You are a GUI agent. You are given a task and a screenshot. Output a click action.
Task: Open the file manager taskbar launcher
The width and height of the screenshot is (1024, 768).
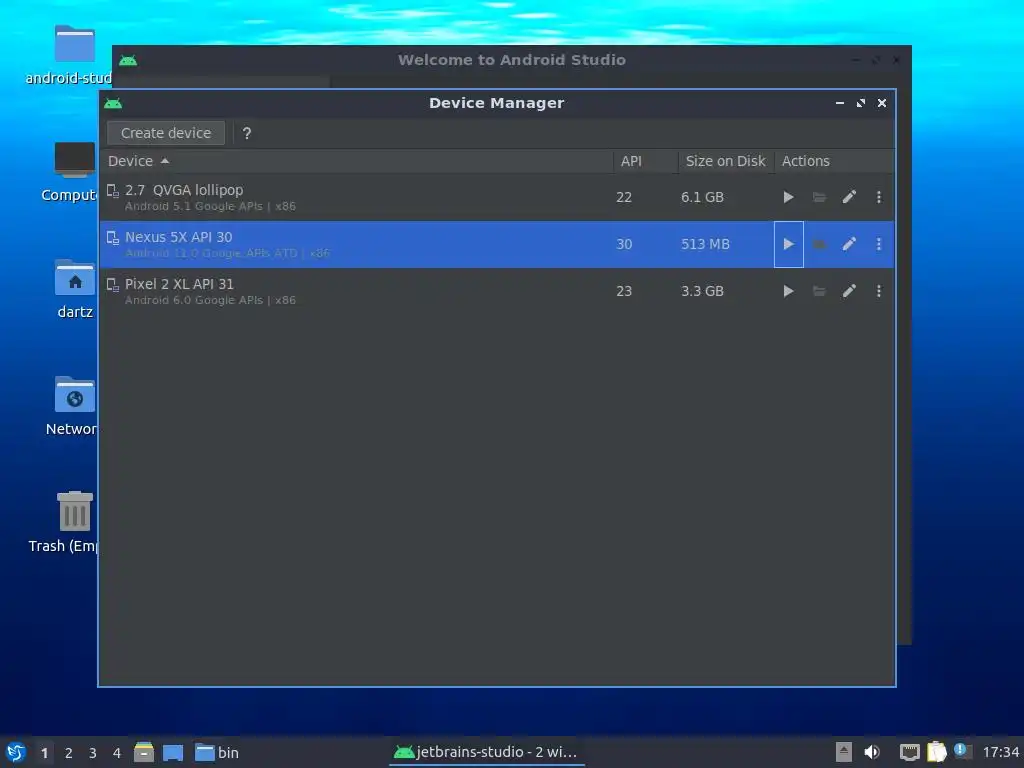[144, 752]
